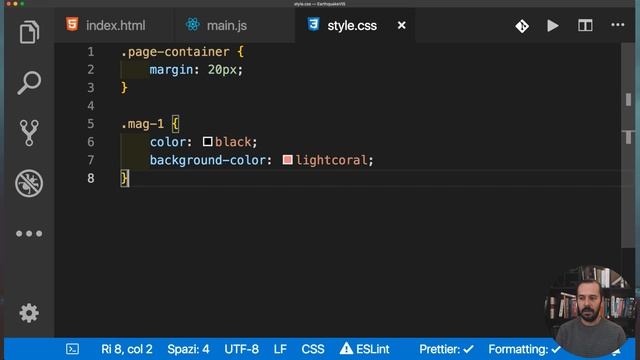Open the Manage gear icon

click(x=29, y=313)
